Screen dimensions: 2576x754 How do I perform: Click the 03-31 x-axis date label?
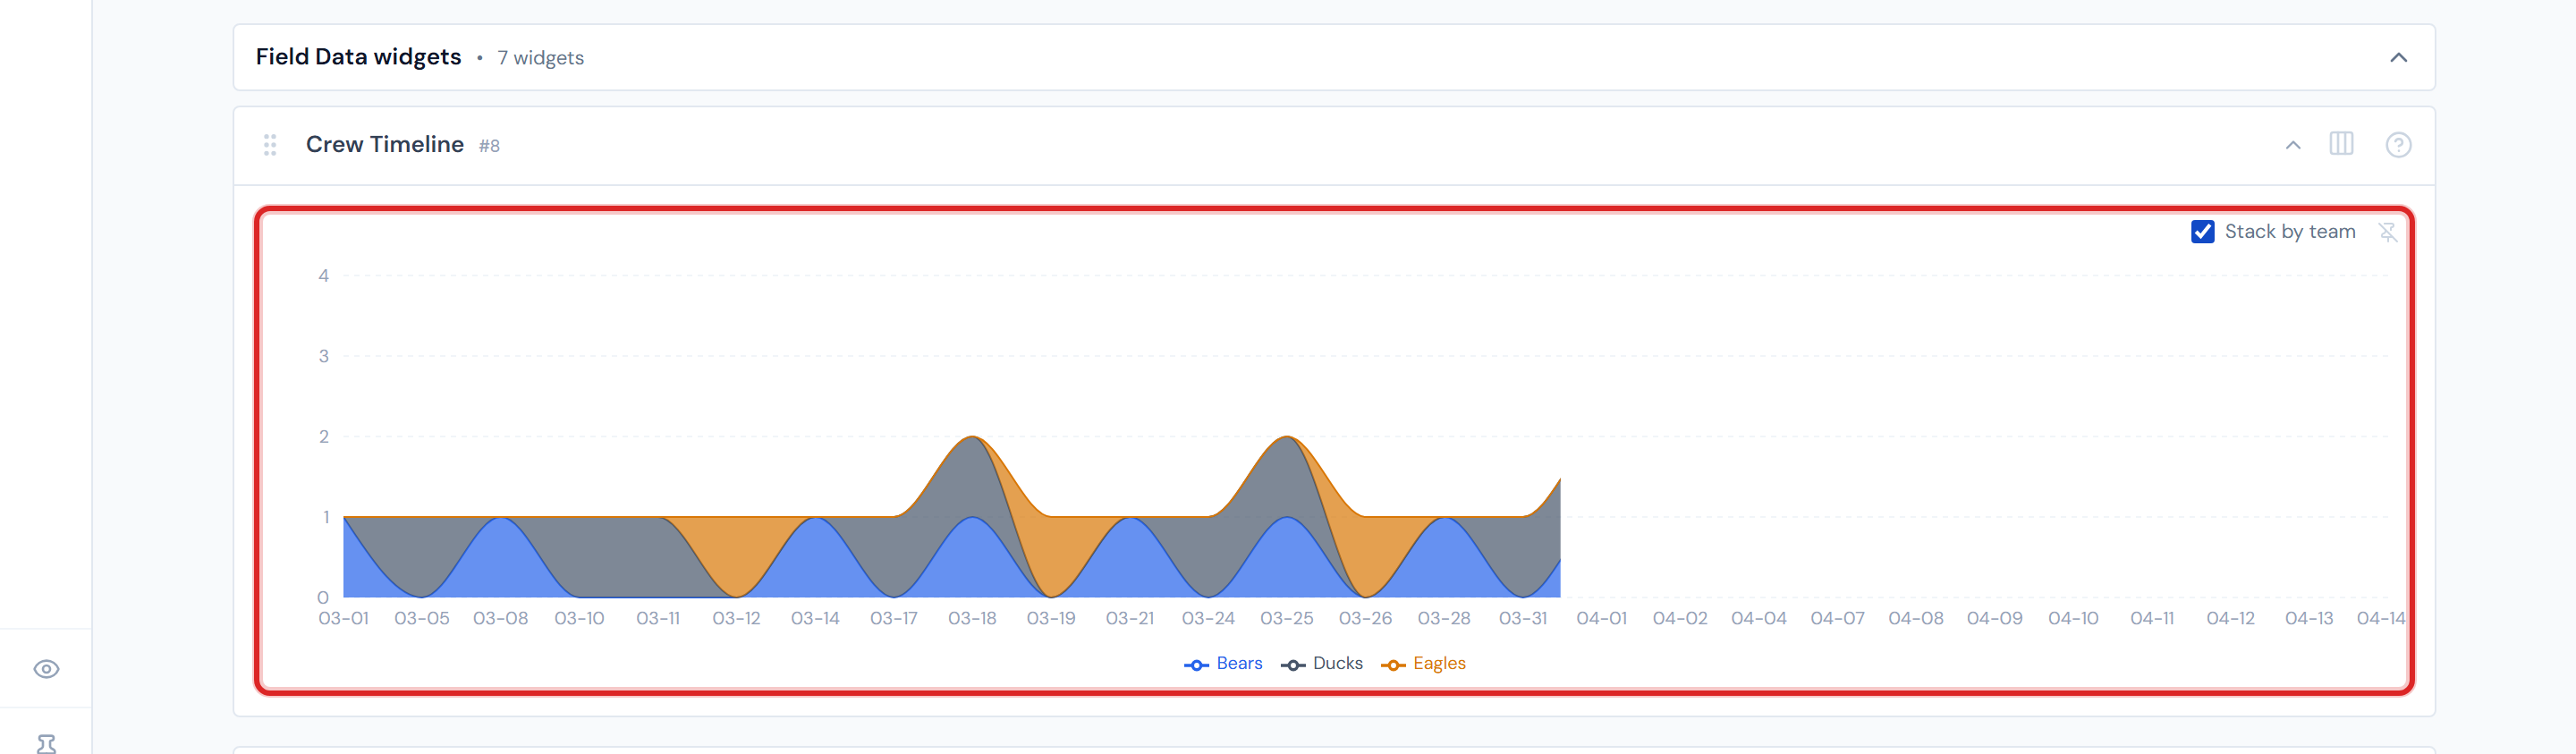(1522, 619)
